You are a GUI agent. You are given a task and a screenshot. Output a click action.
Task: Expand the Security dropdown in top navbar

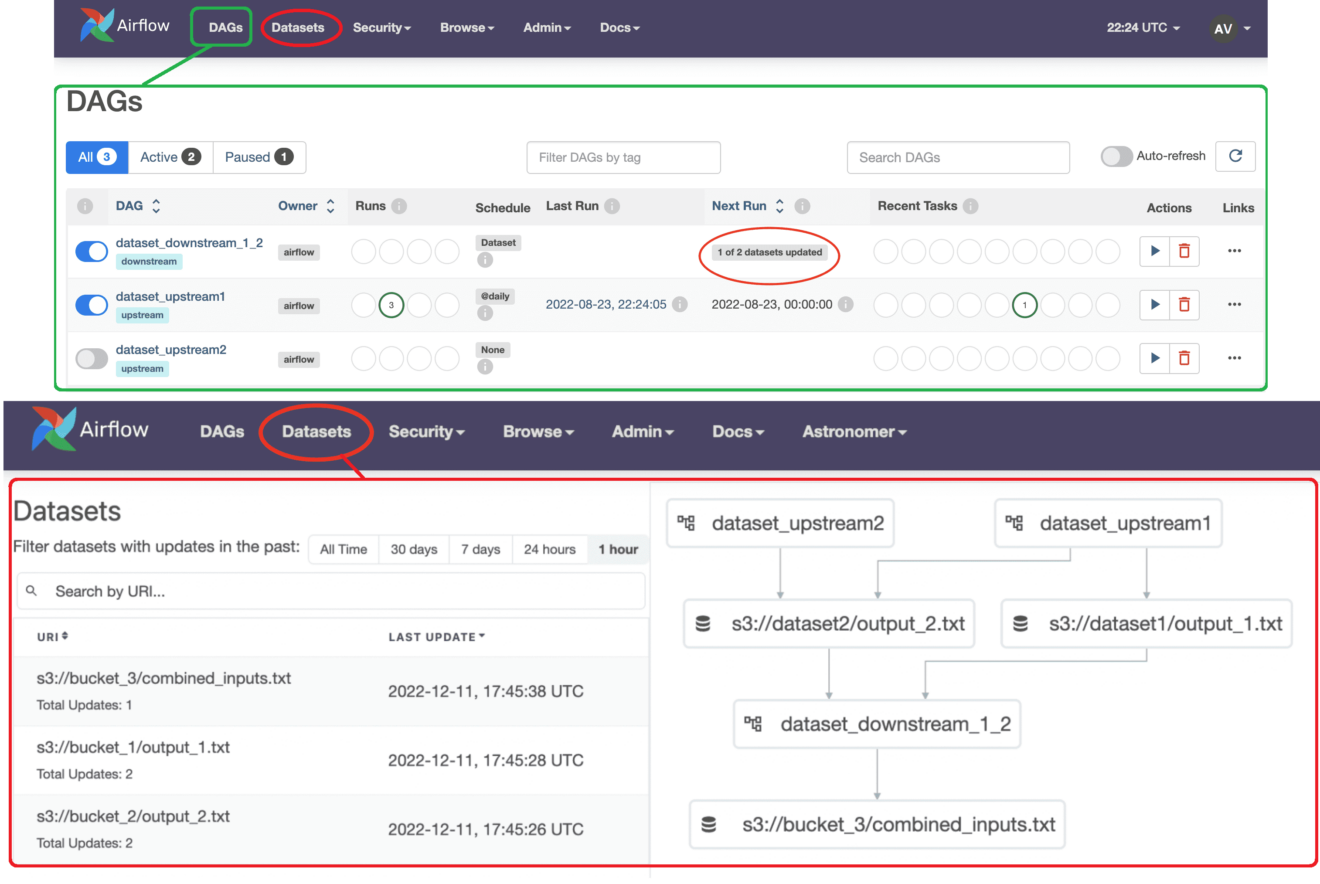point(381,28)
